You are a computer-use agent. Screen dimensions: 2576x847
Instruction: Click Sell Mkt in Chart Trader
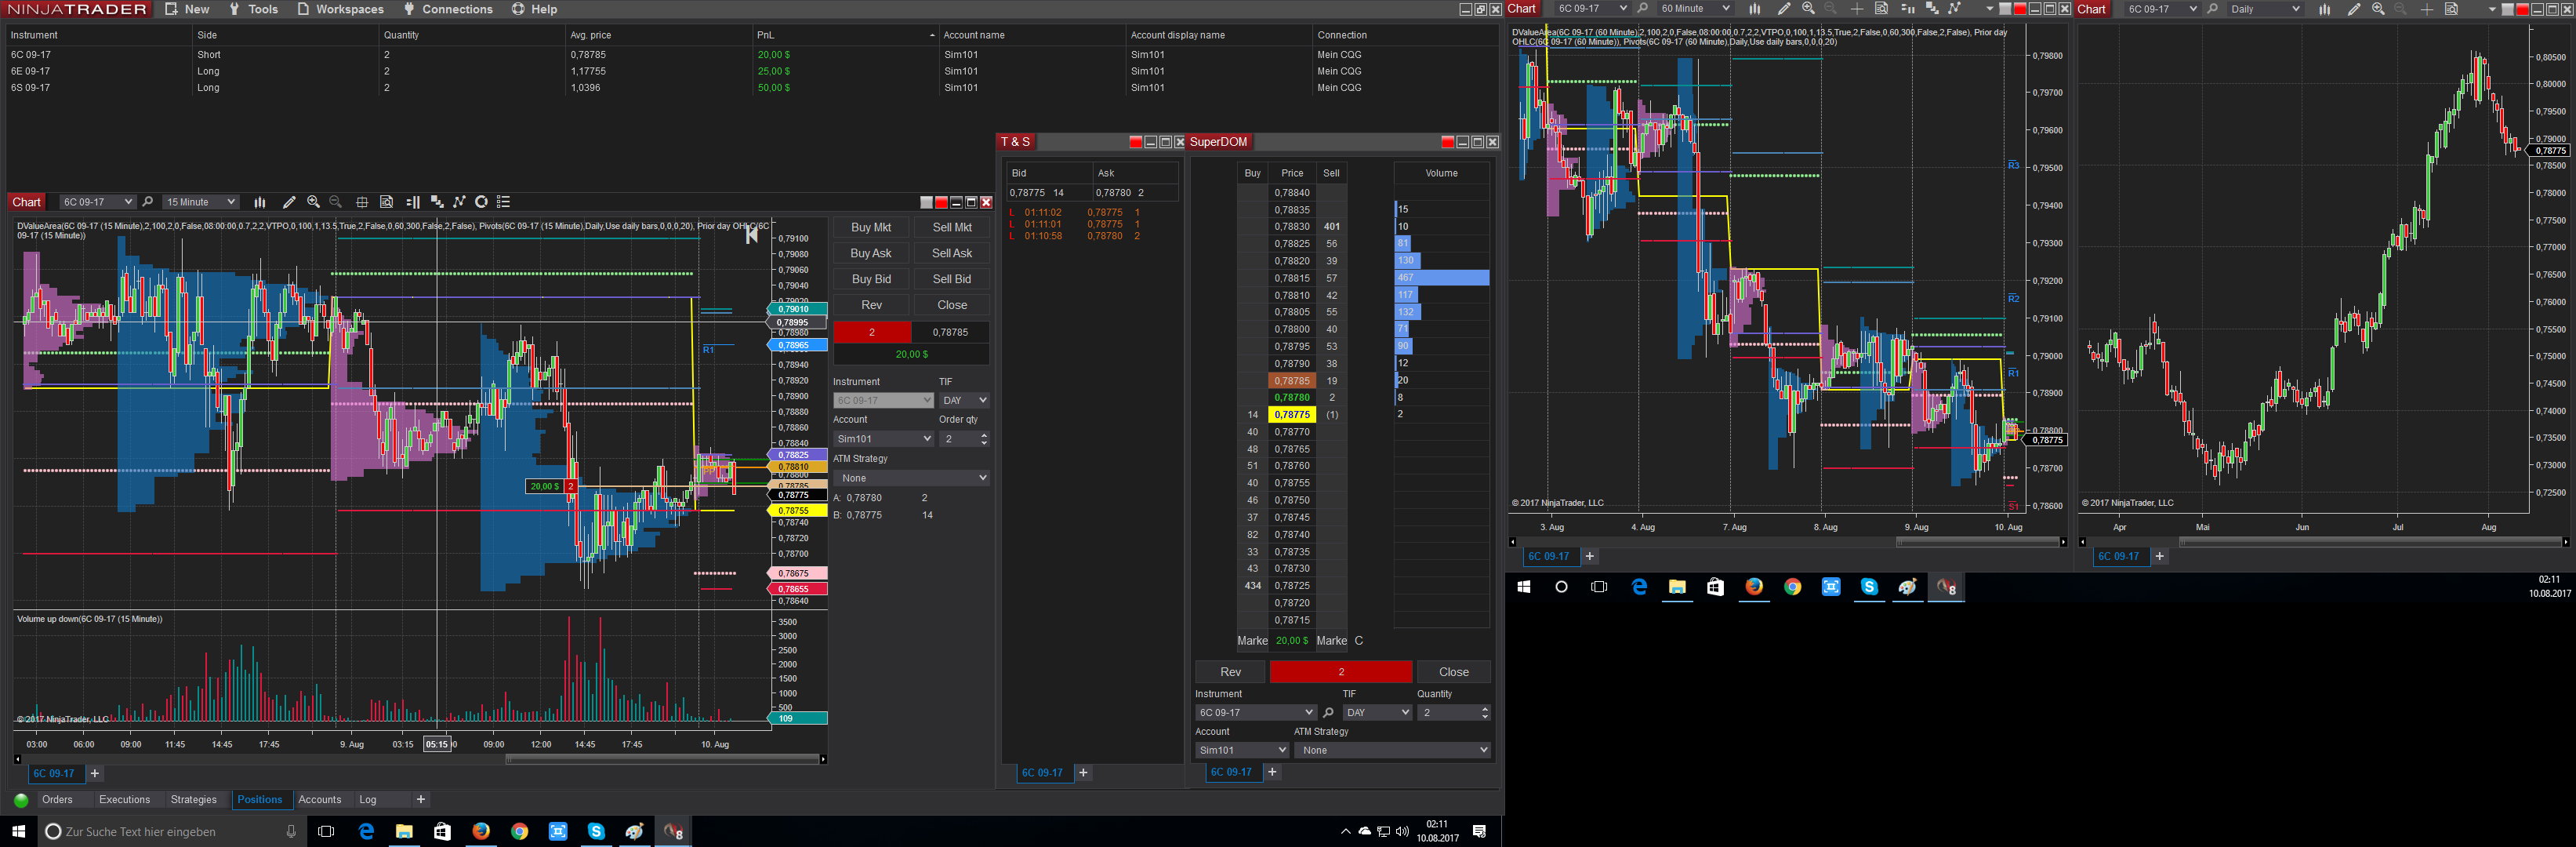(952, 228)
